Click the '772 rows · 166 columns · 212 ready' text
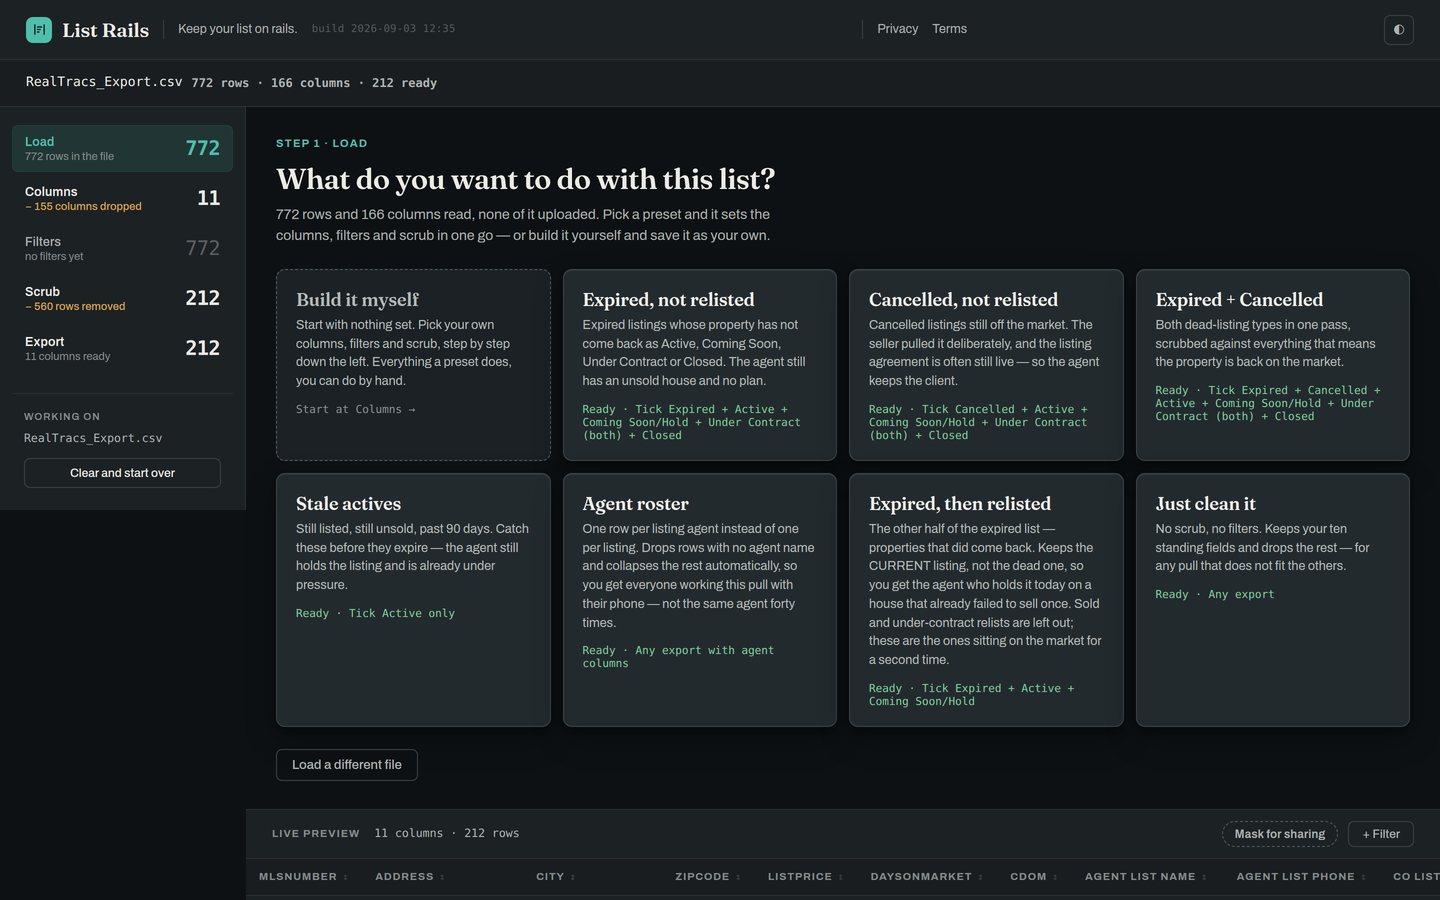The height and width of the screenshot is (900, 1440). point(314,83)
